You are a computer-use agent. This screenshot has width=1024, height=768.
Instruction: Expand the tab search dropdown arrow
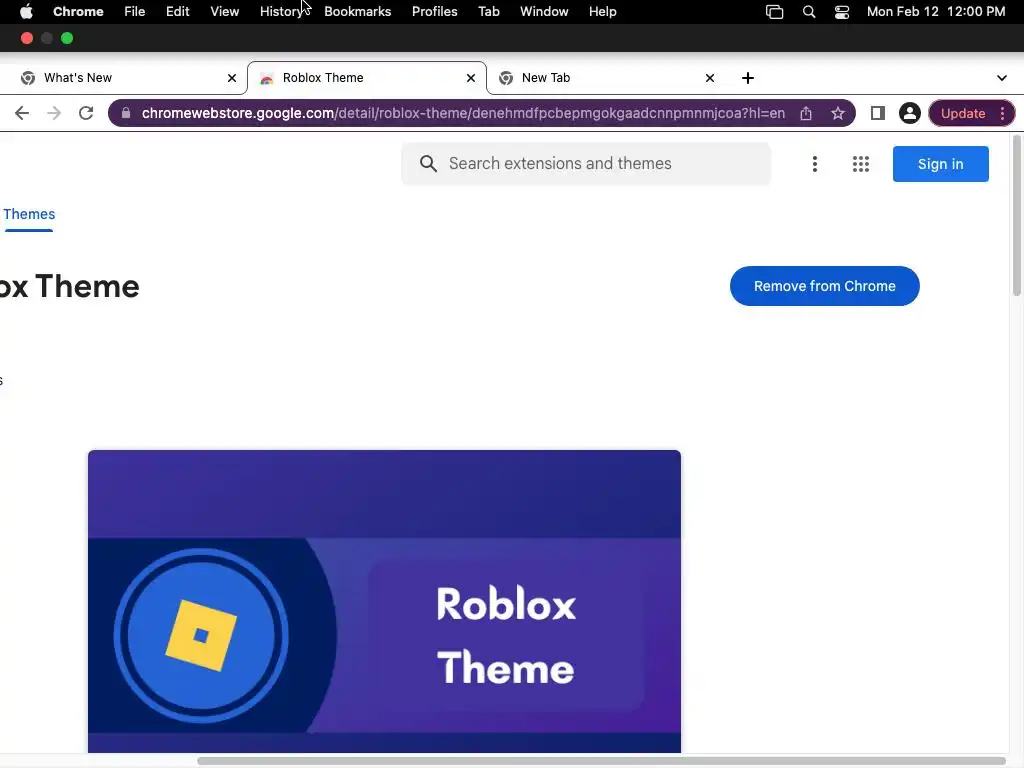(1002, 78)
